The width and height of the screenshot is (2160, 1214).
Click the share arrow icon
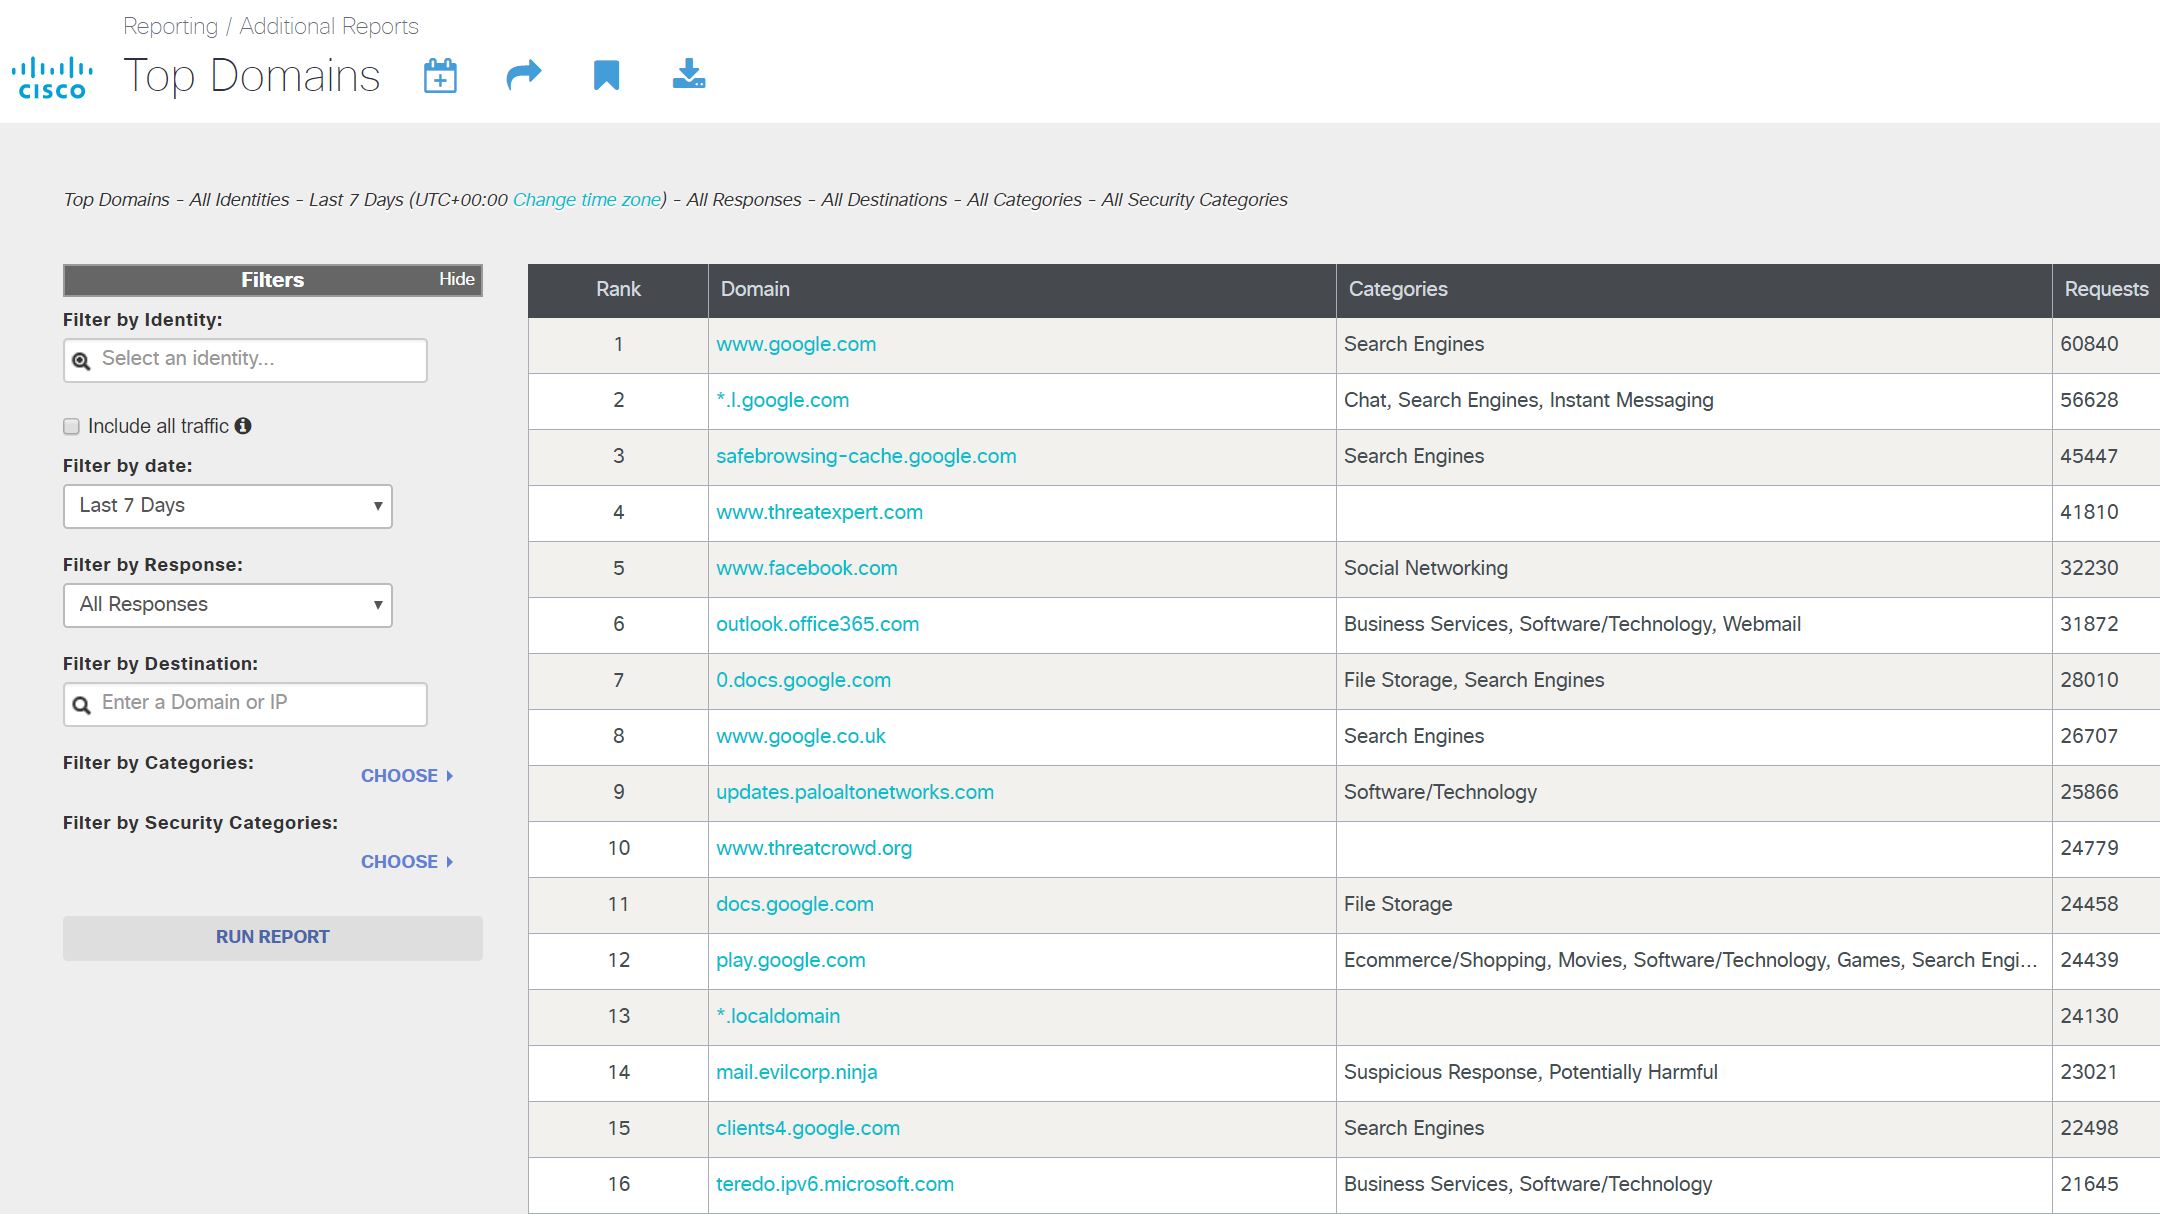[523, 75]
